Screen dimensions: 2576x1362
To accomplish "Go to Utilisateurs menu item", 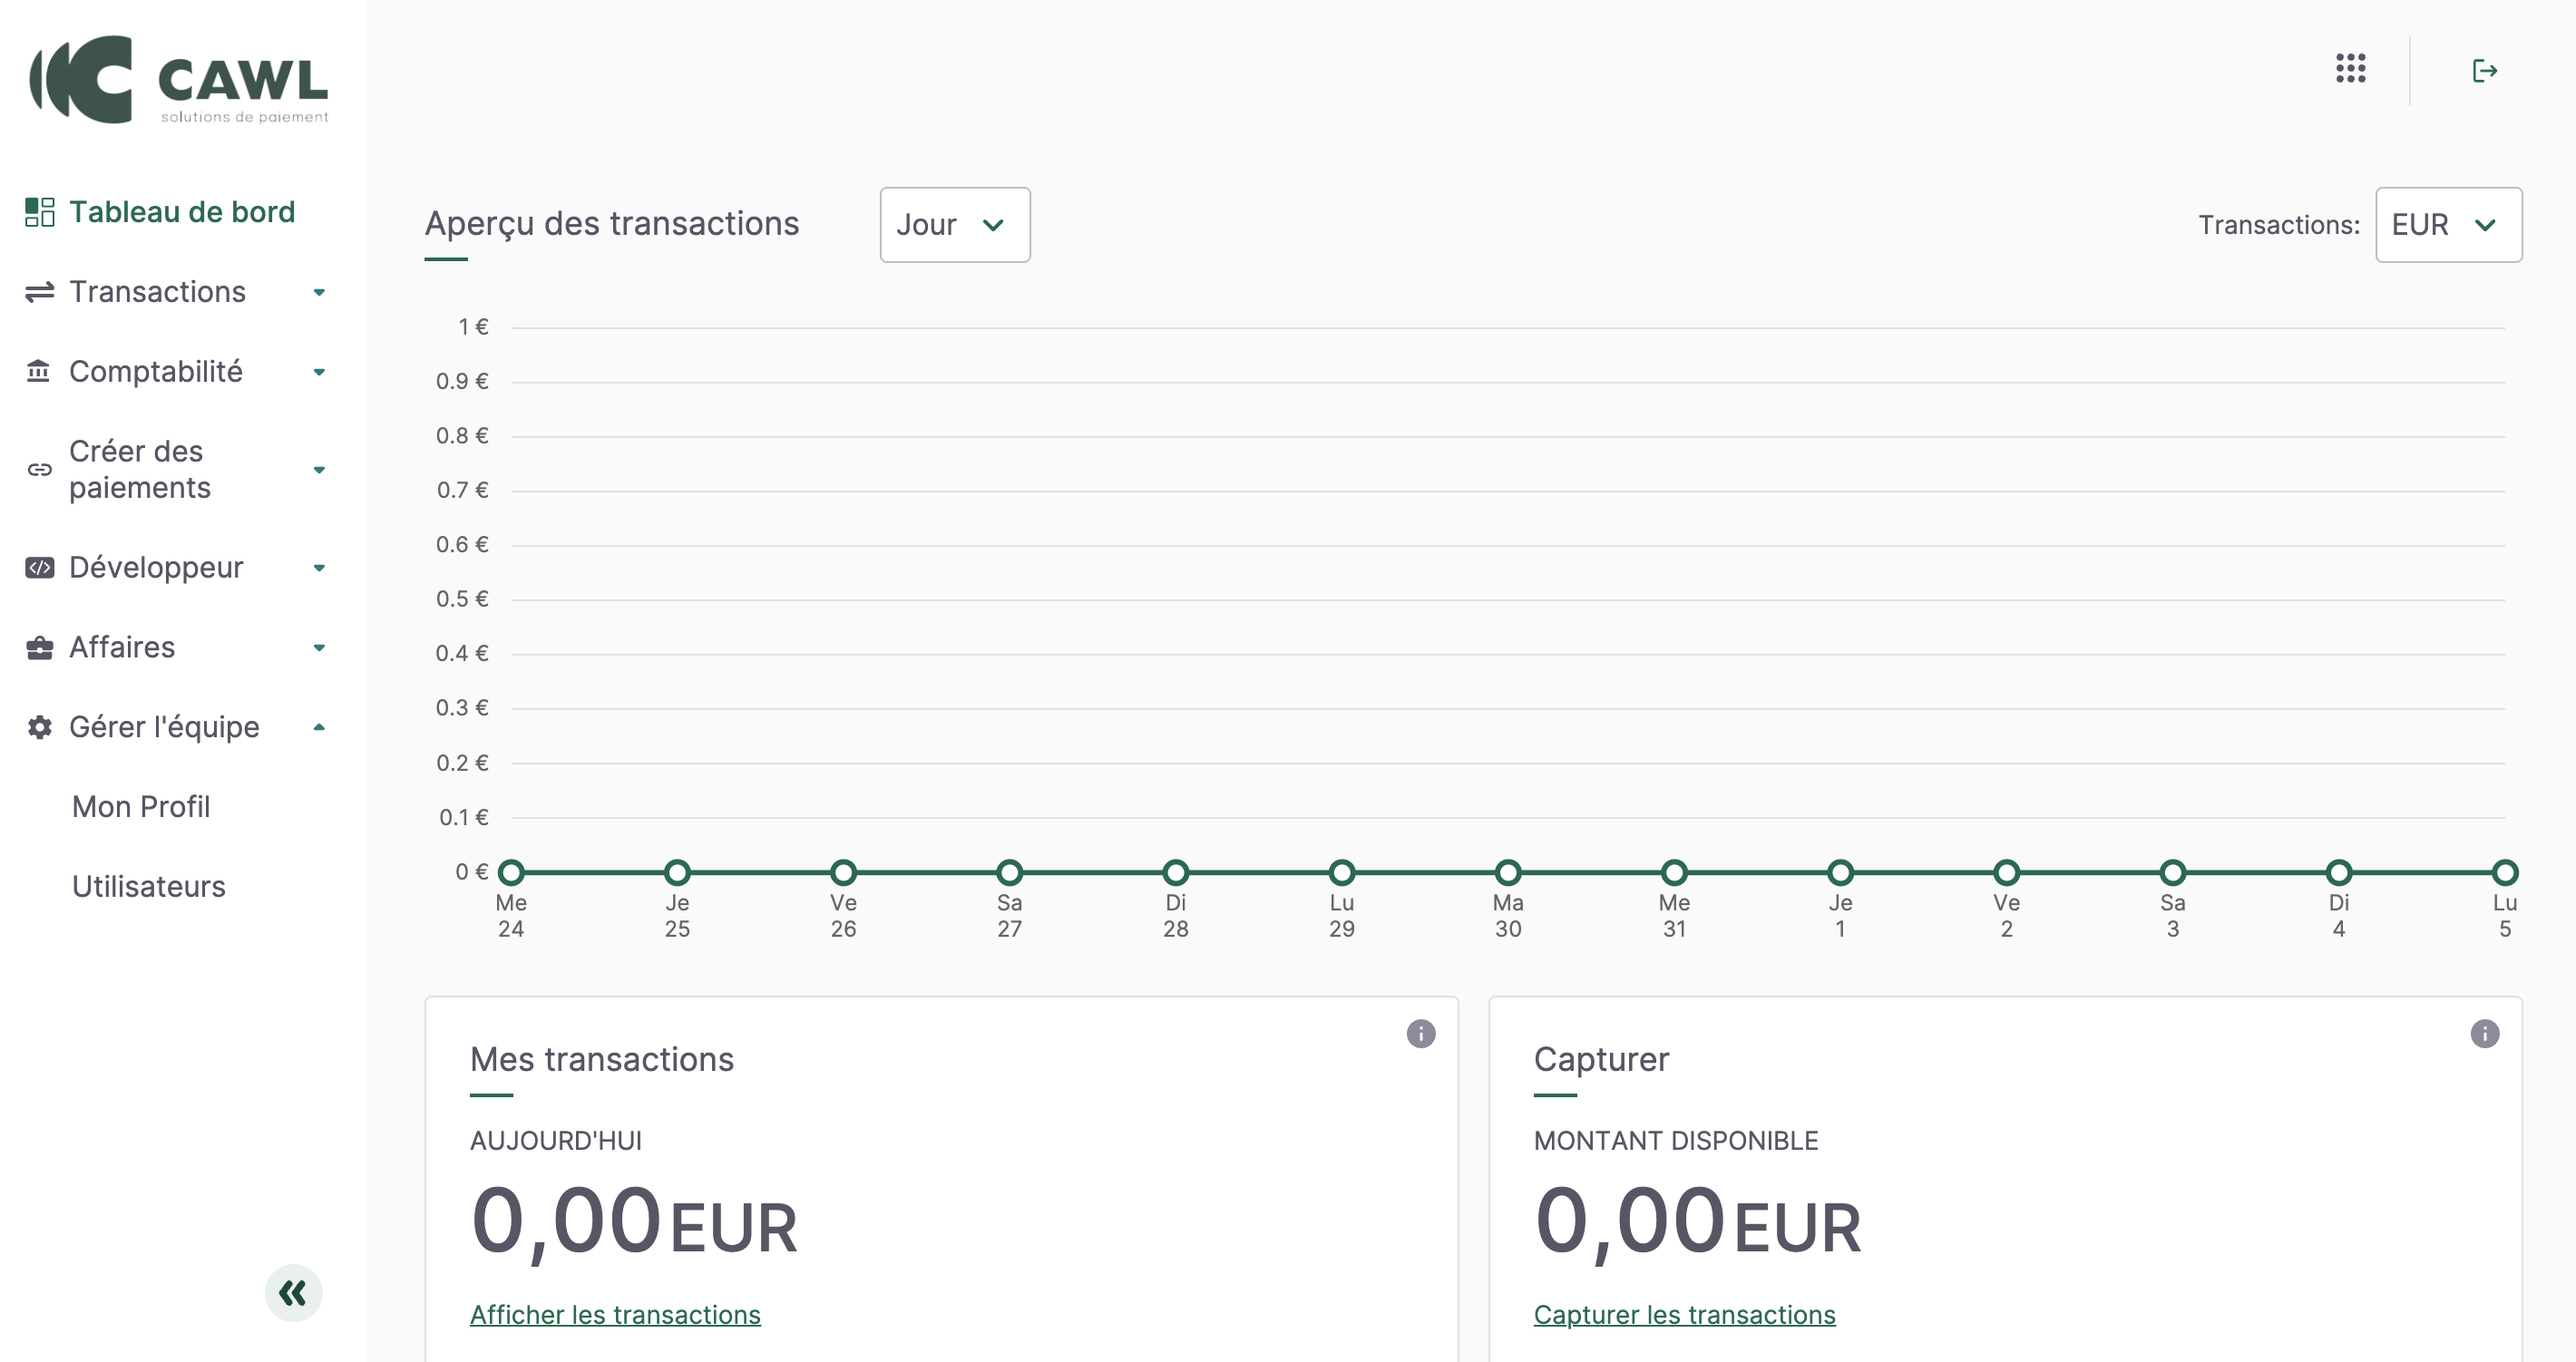I will tap(149, 887).
